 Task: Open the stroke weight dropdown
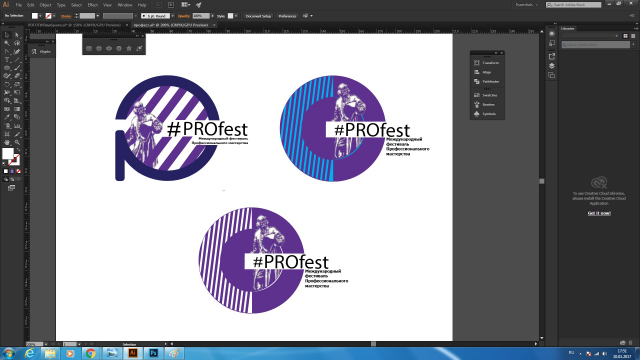(x=98, y=16)
